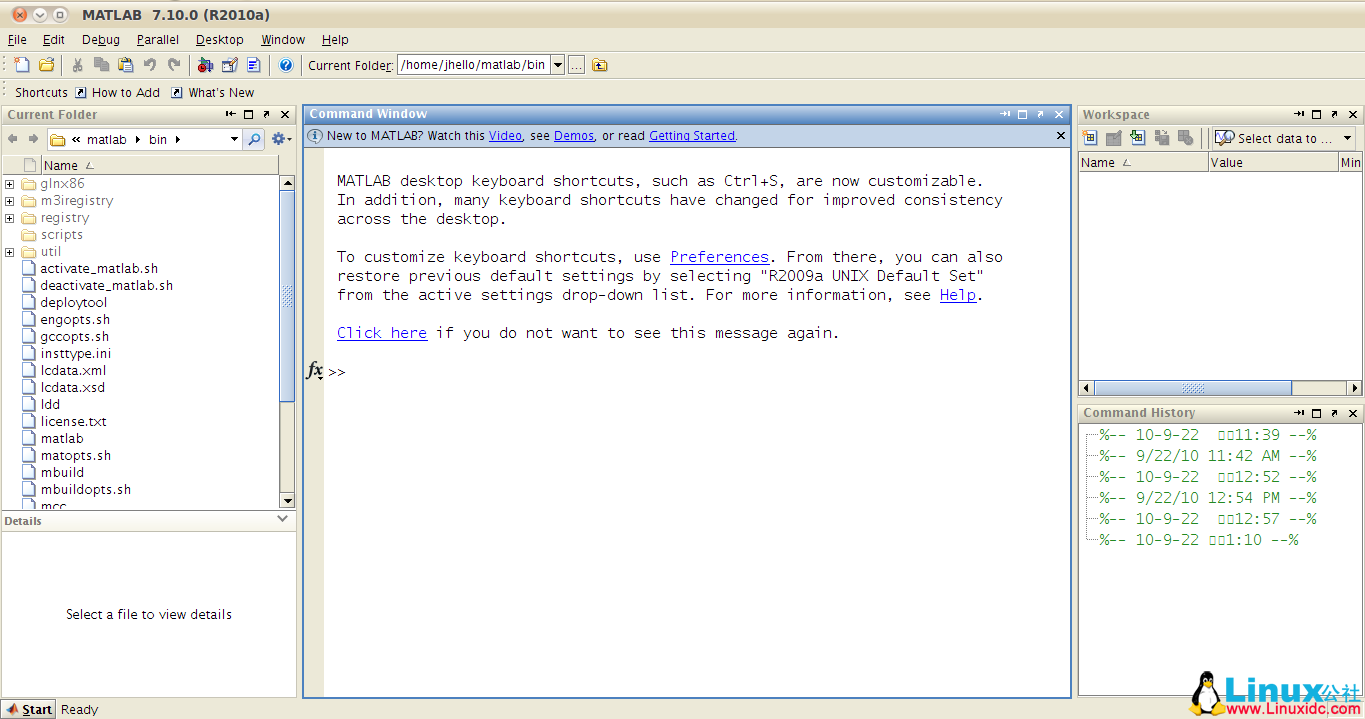Open the Desktop menu
The image size is (1365, 719).
pyautogui.click(x=219, y=39)
